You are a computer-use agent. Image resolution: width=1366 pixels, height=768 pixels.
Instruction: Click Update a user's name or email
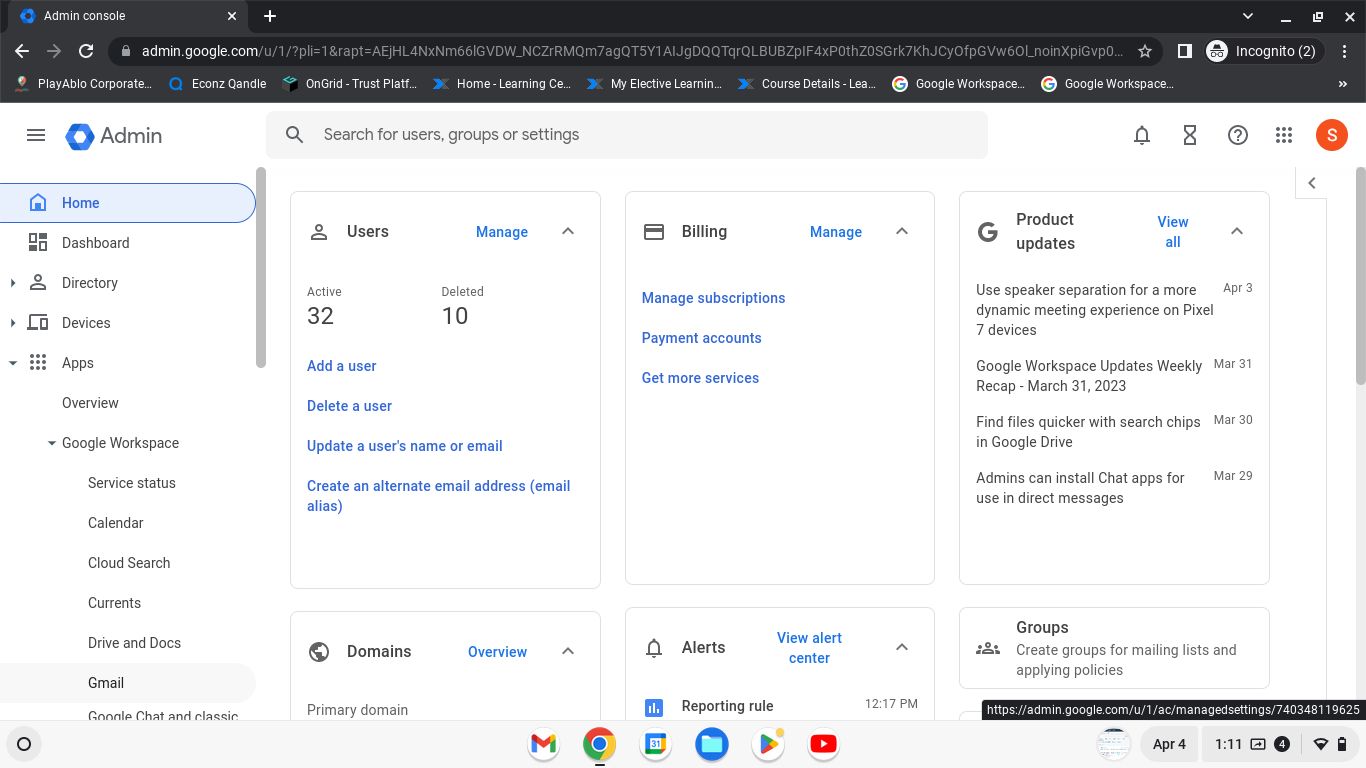pyautogui.click(x=405, y=446)
